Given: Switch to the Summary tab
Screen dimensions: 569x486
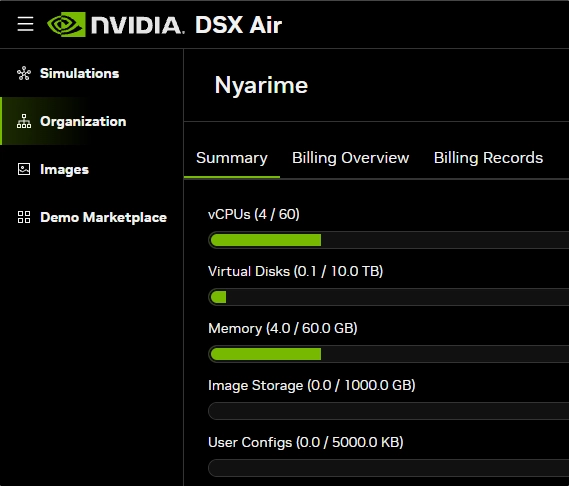Looking at the screenshot, I should (232, 158).
